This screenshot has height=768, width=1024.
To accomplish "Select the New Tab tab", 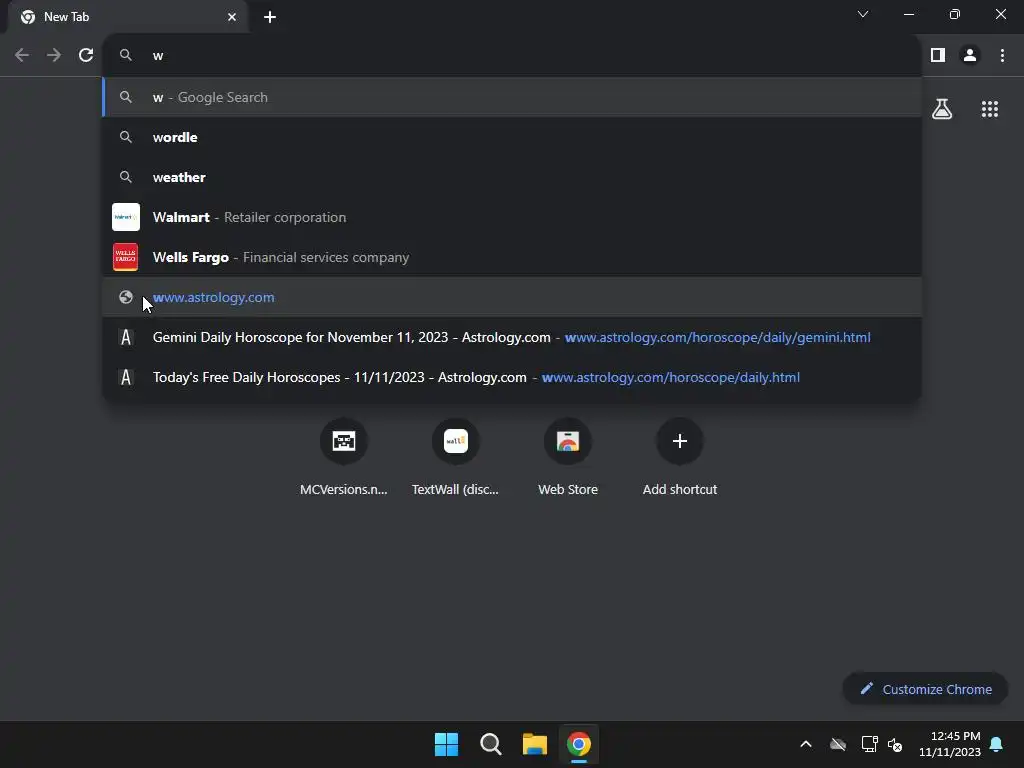I will (127, 17).
